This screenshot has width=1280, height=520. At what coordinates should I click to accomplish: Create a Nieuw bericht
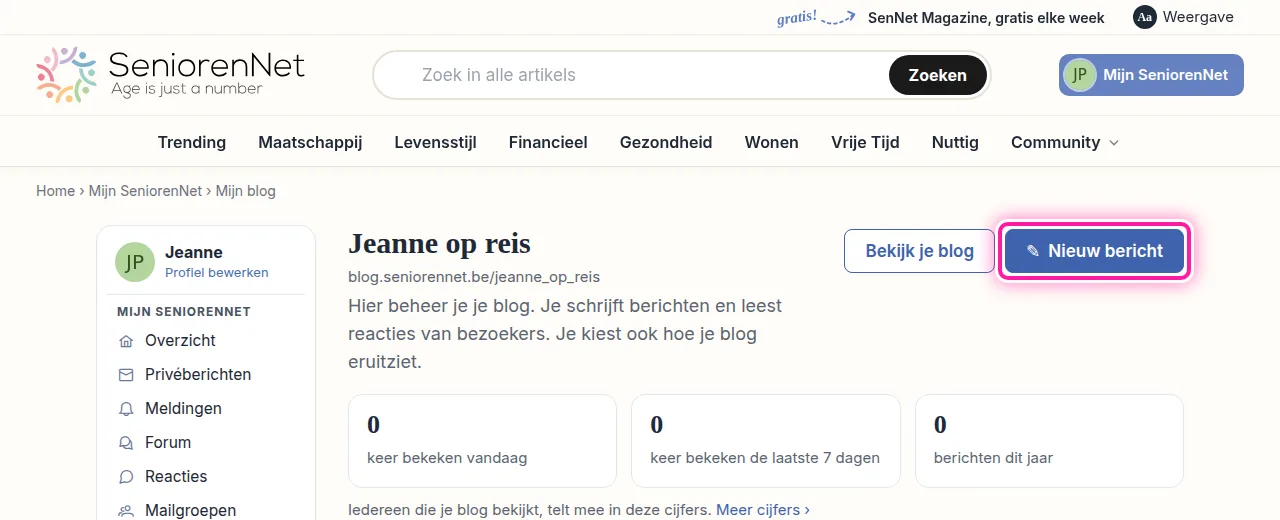1095,251
